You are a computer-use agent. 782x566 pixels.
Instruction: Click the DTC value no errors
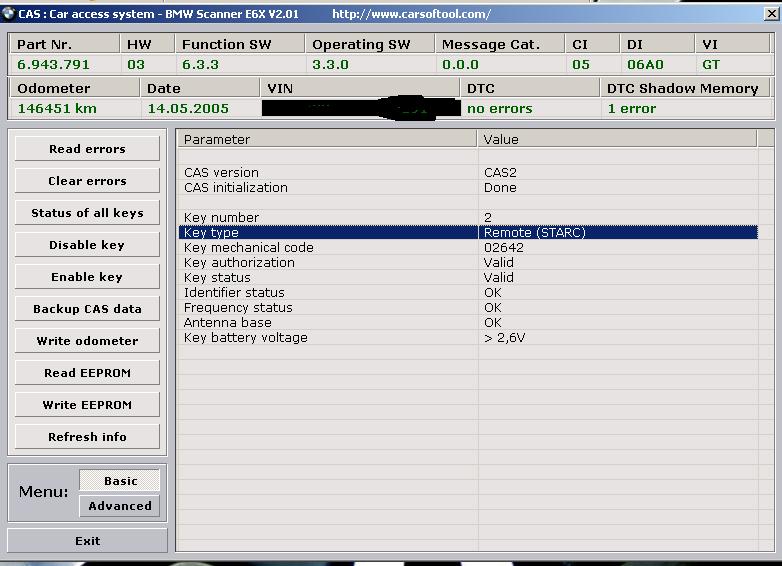[x=500, y=108]
